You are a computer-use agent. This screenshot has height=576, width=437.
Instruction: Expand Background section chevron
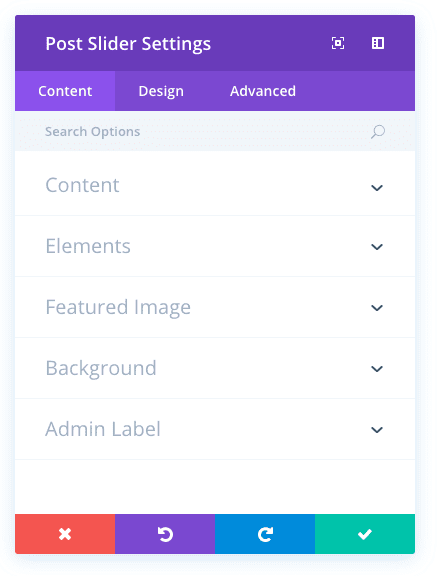pos(377,368)
